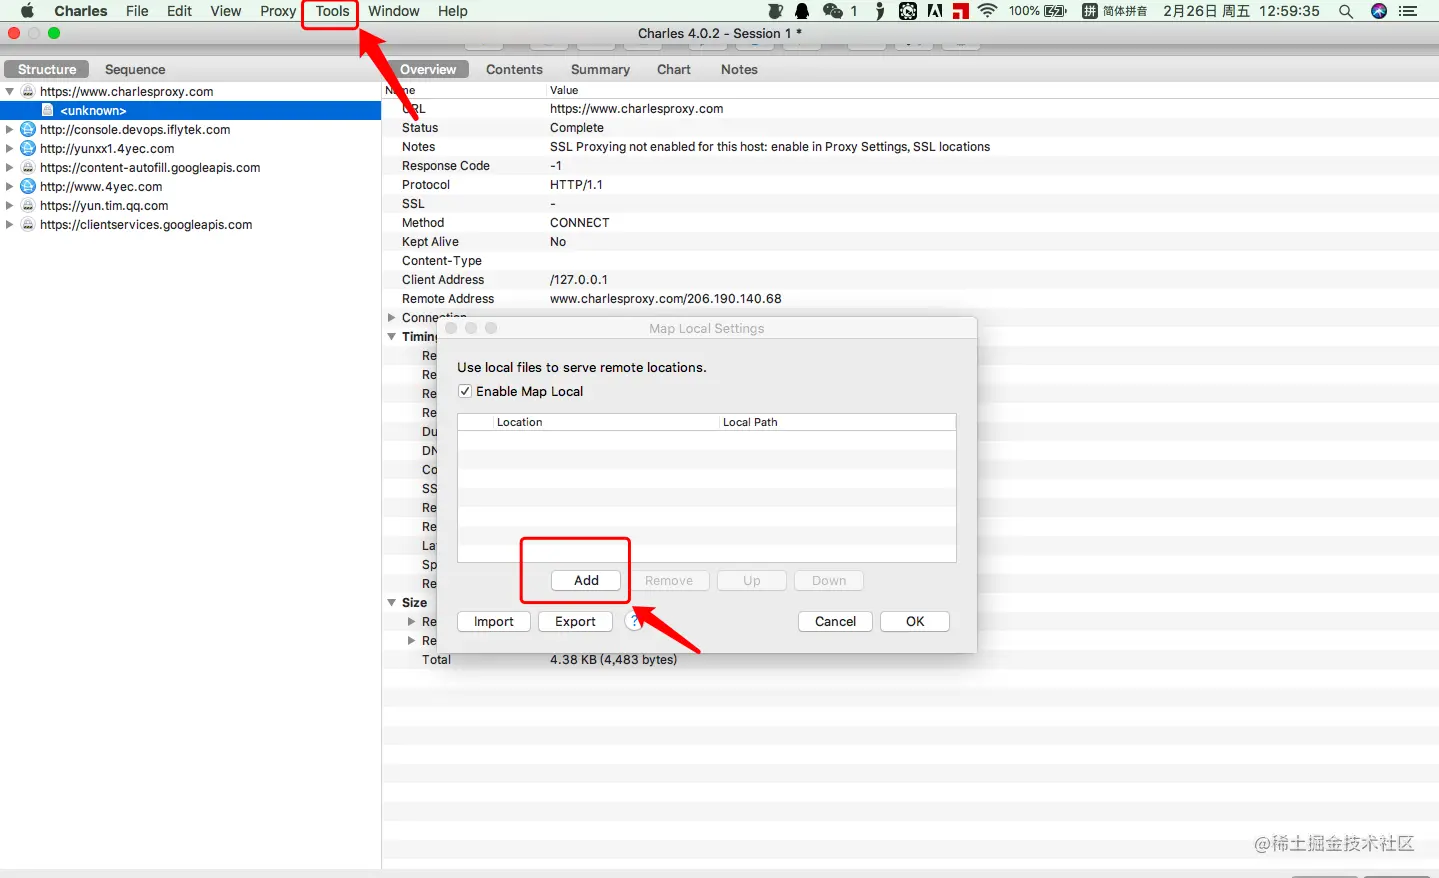Click the lock icon for yun.tim.qq.com

coord(28,205)
